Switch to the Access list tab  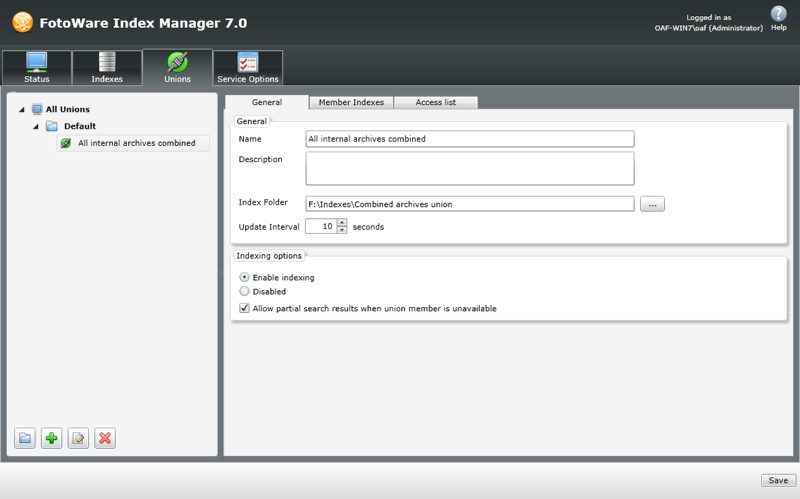point(436,103)
